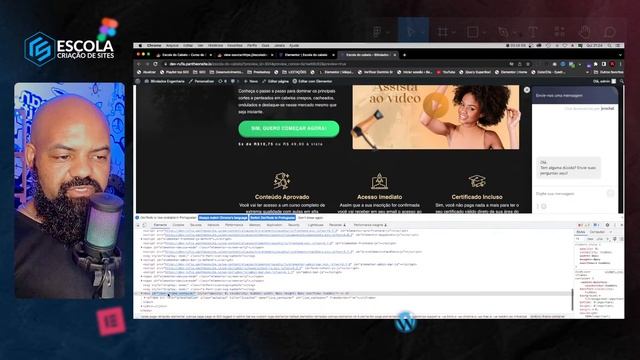Screen dimensions: 640x360
Task: Switch to the first Escola do Cabelo tab
Action: click(184, 55)
